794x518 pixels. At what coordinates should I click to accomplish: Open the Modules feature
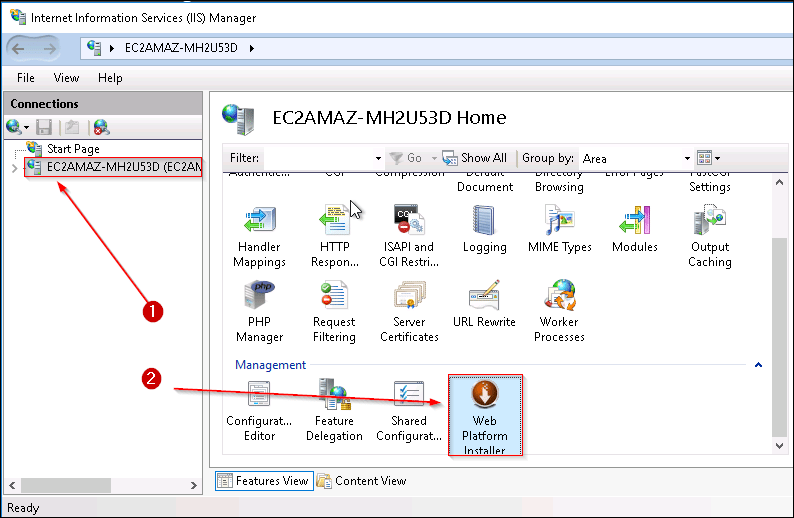tap(634, 229)
